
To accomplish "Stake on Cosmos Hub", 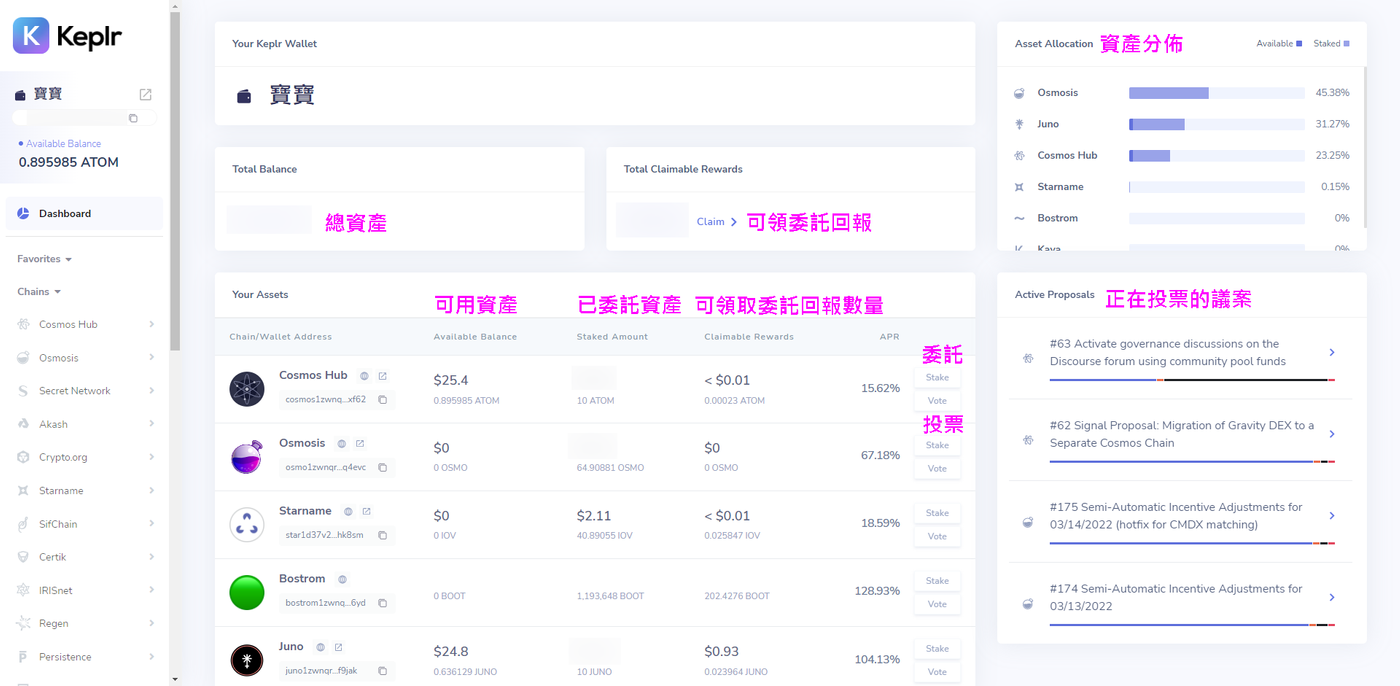I will tap(937, 378).
